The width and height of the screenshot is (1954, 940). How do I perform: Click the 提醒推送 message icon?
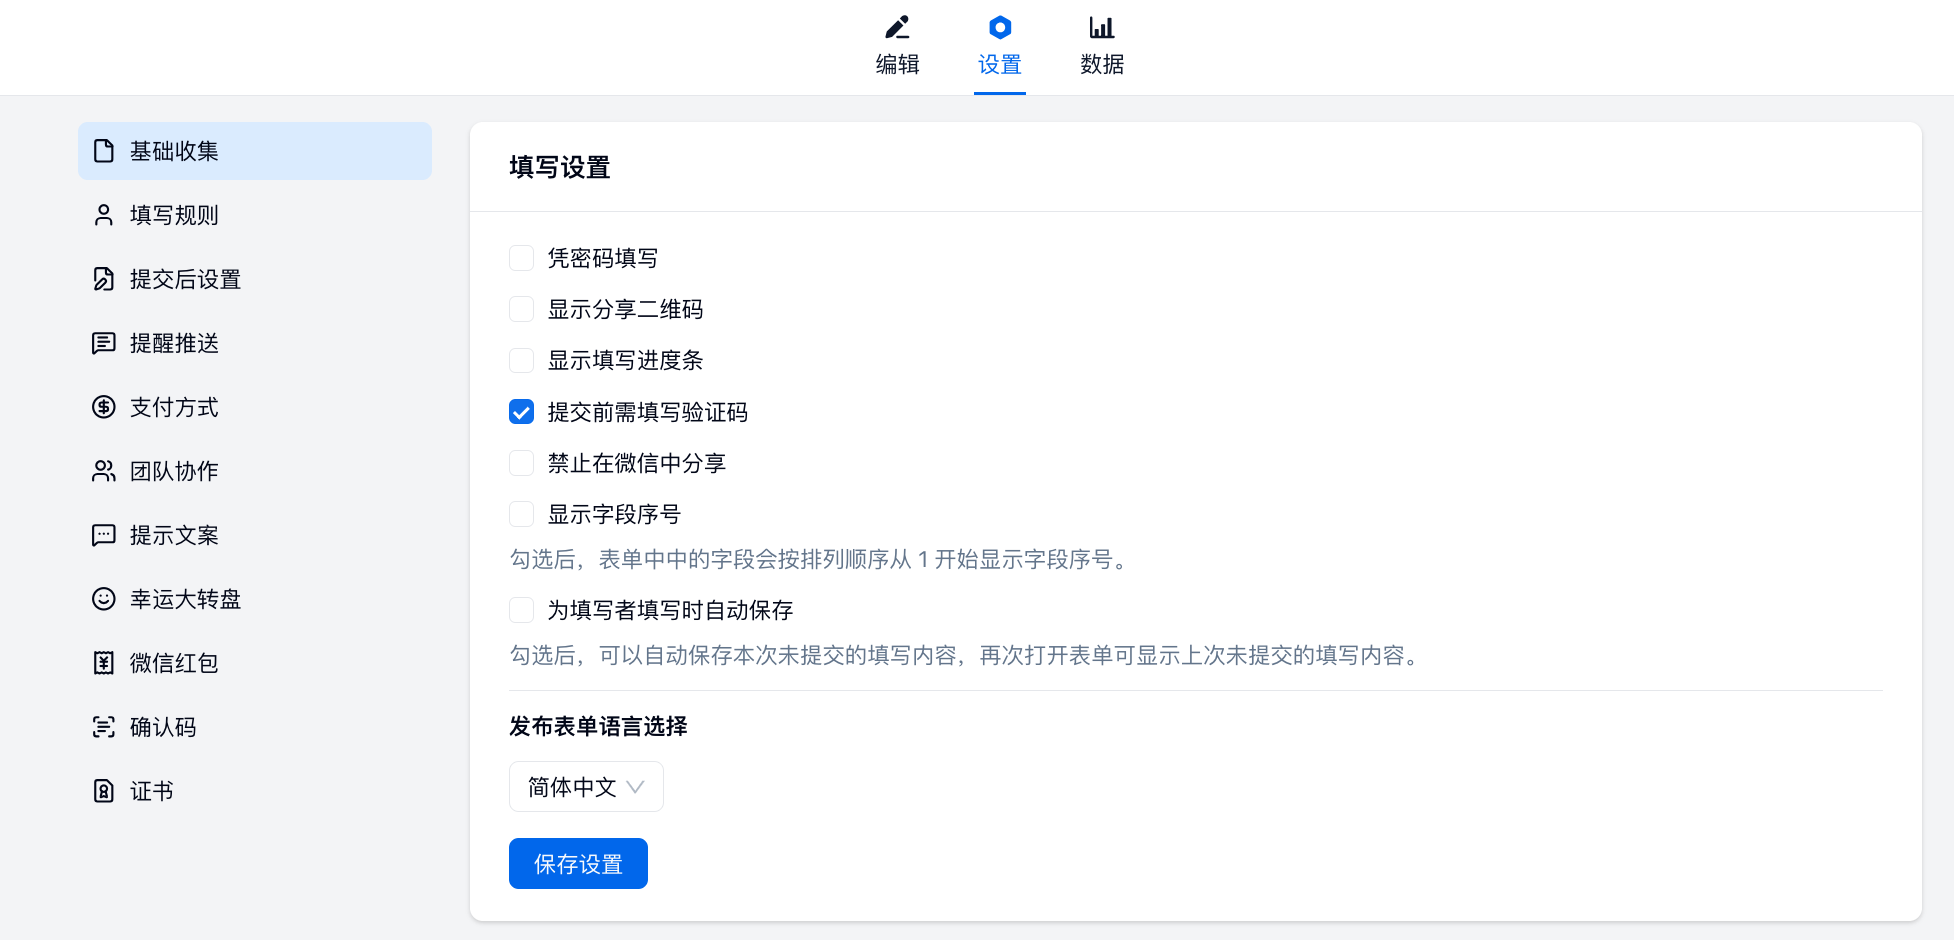click(104, 343)
